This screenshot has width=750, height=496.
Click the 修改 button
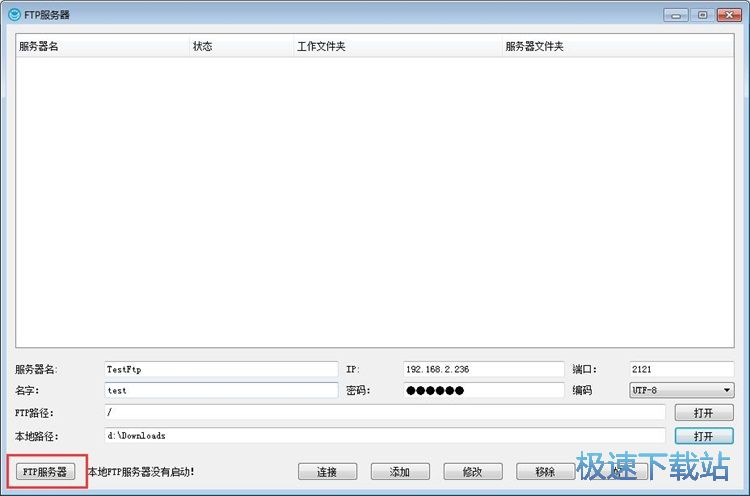point(473,472)
